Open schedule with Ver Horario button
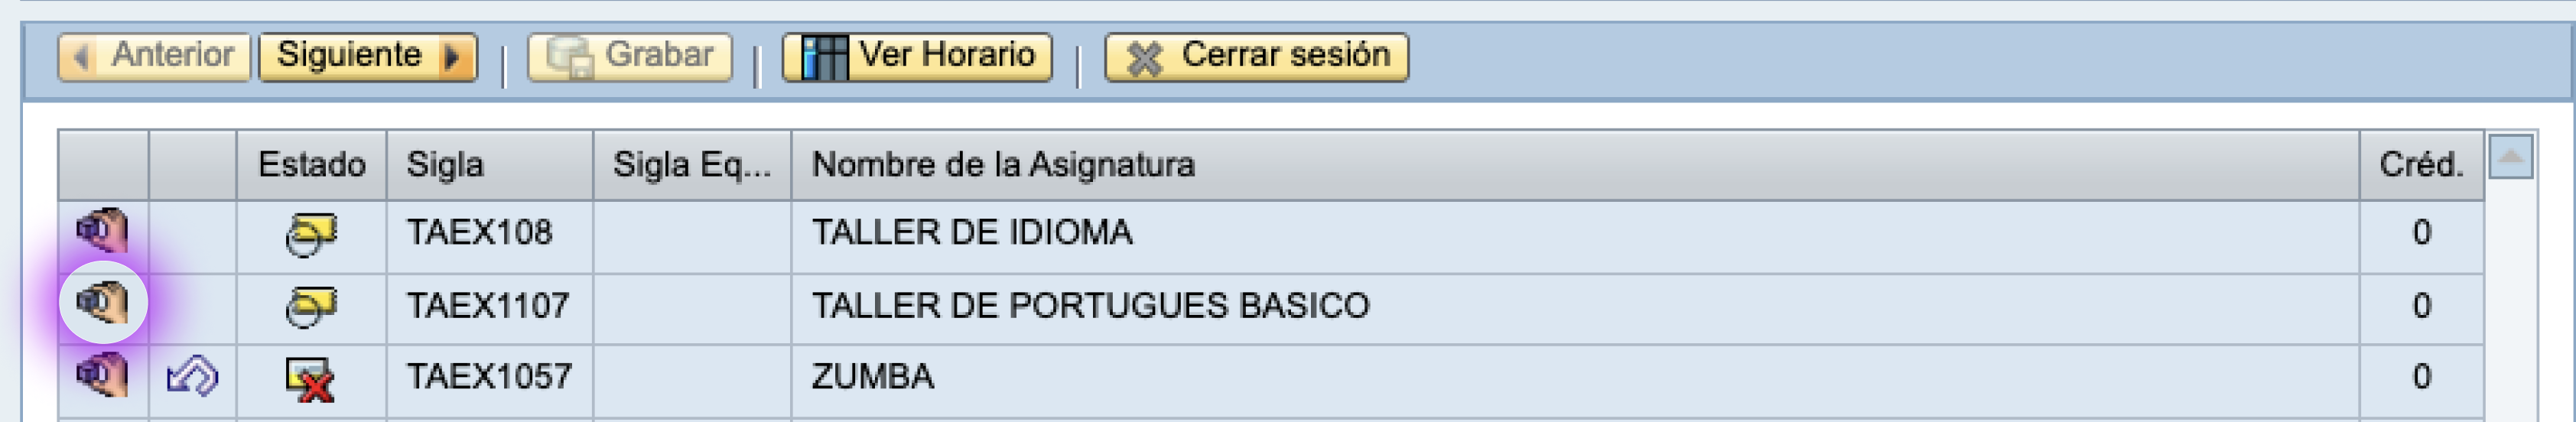 click(917, 56)
